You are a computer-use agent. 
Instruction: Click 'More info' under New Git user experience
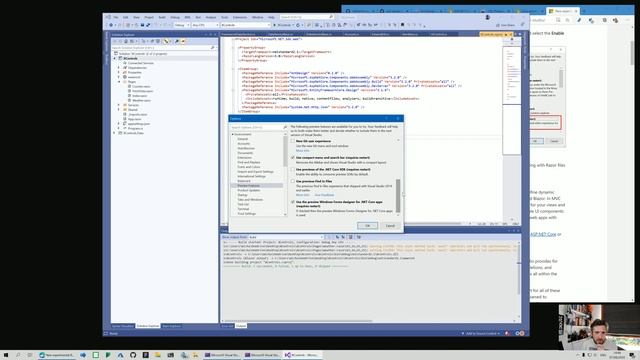tap(302, 151)
